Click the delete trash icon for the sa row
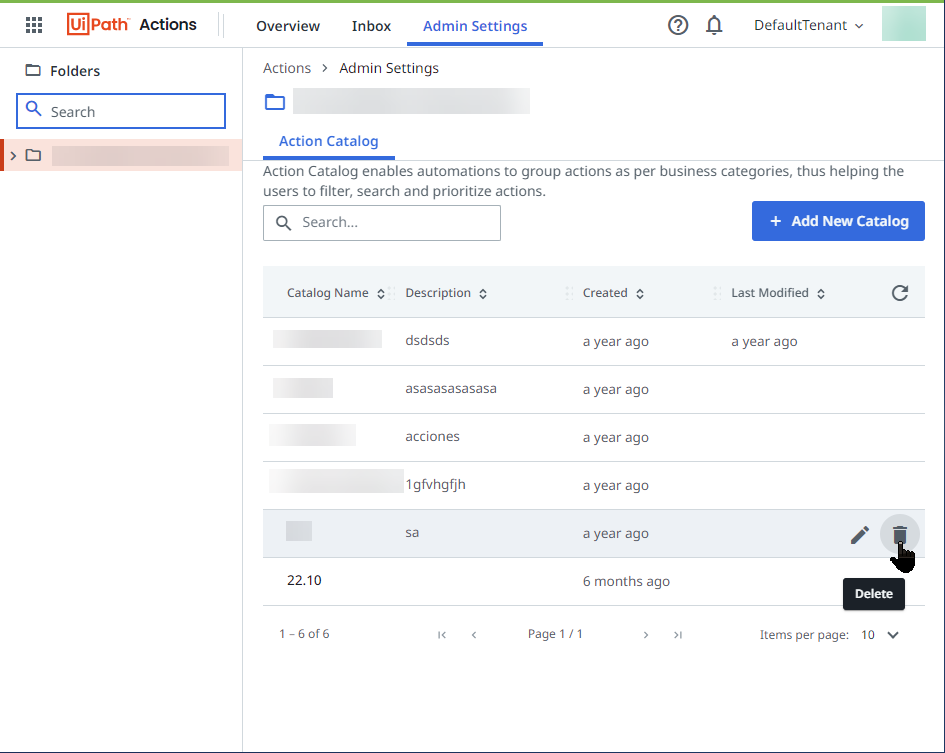Viewport: 945px width, 753px height. coord(899,534)
